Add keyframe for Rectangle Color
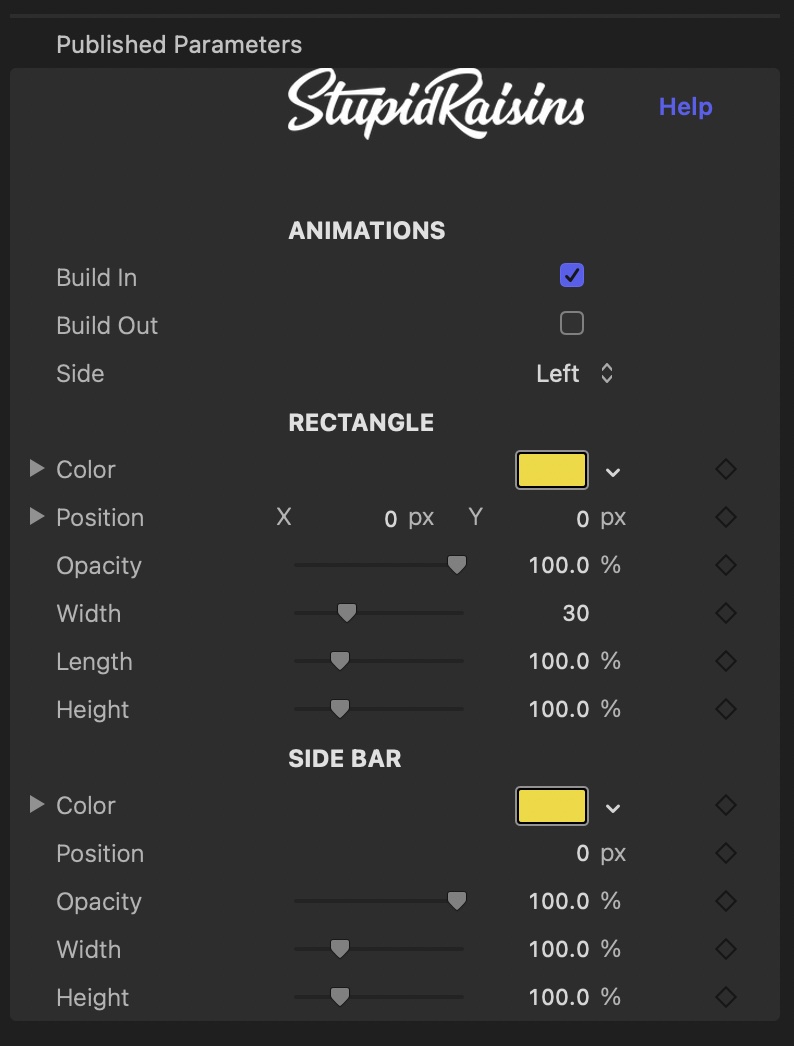Screen dimensions: 794x1046 pos(725,469)
